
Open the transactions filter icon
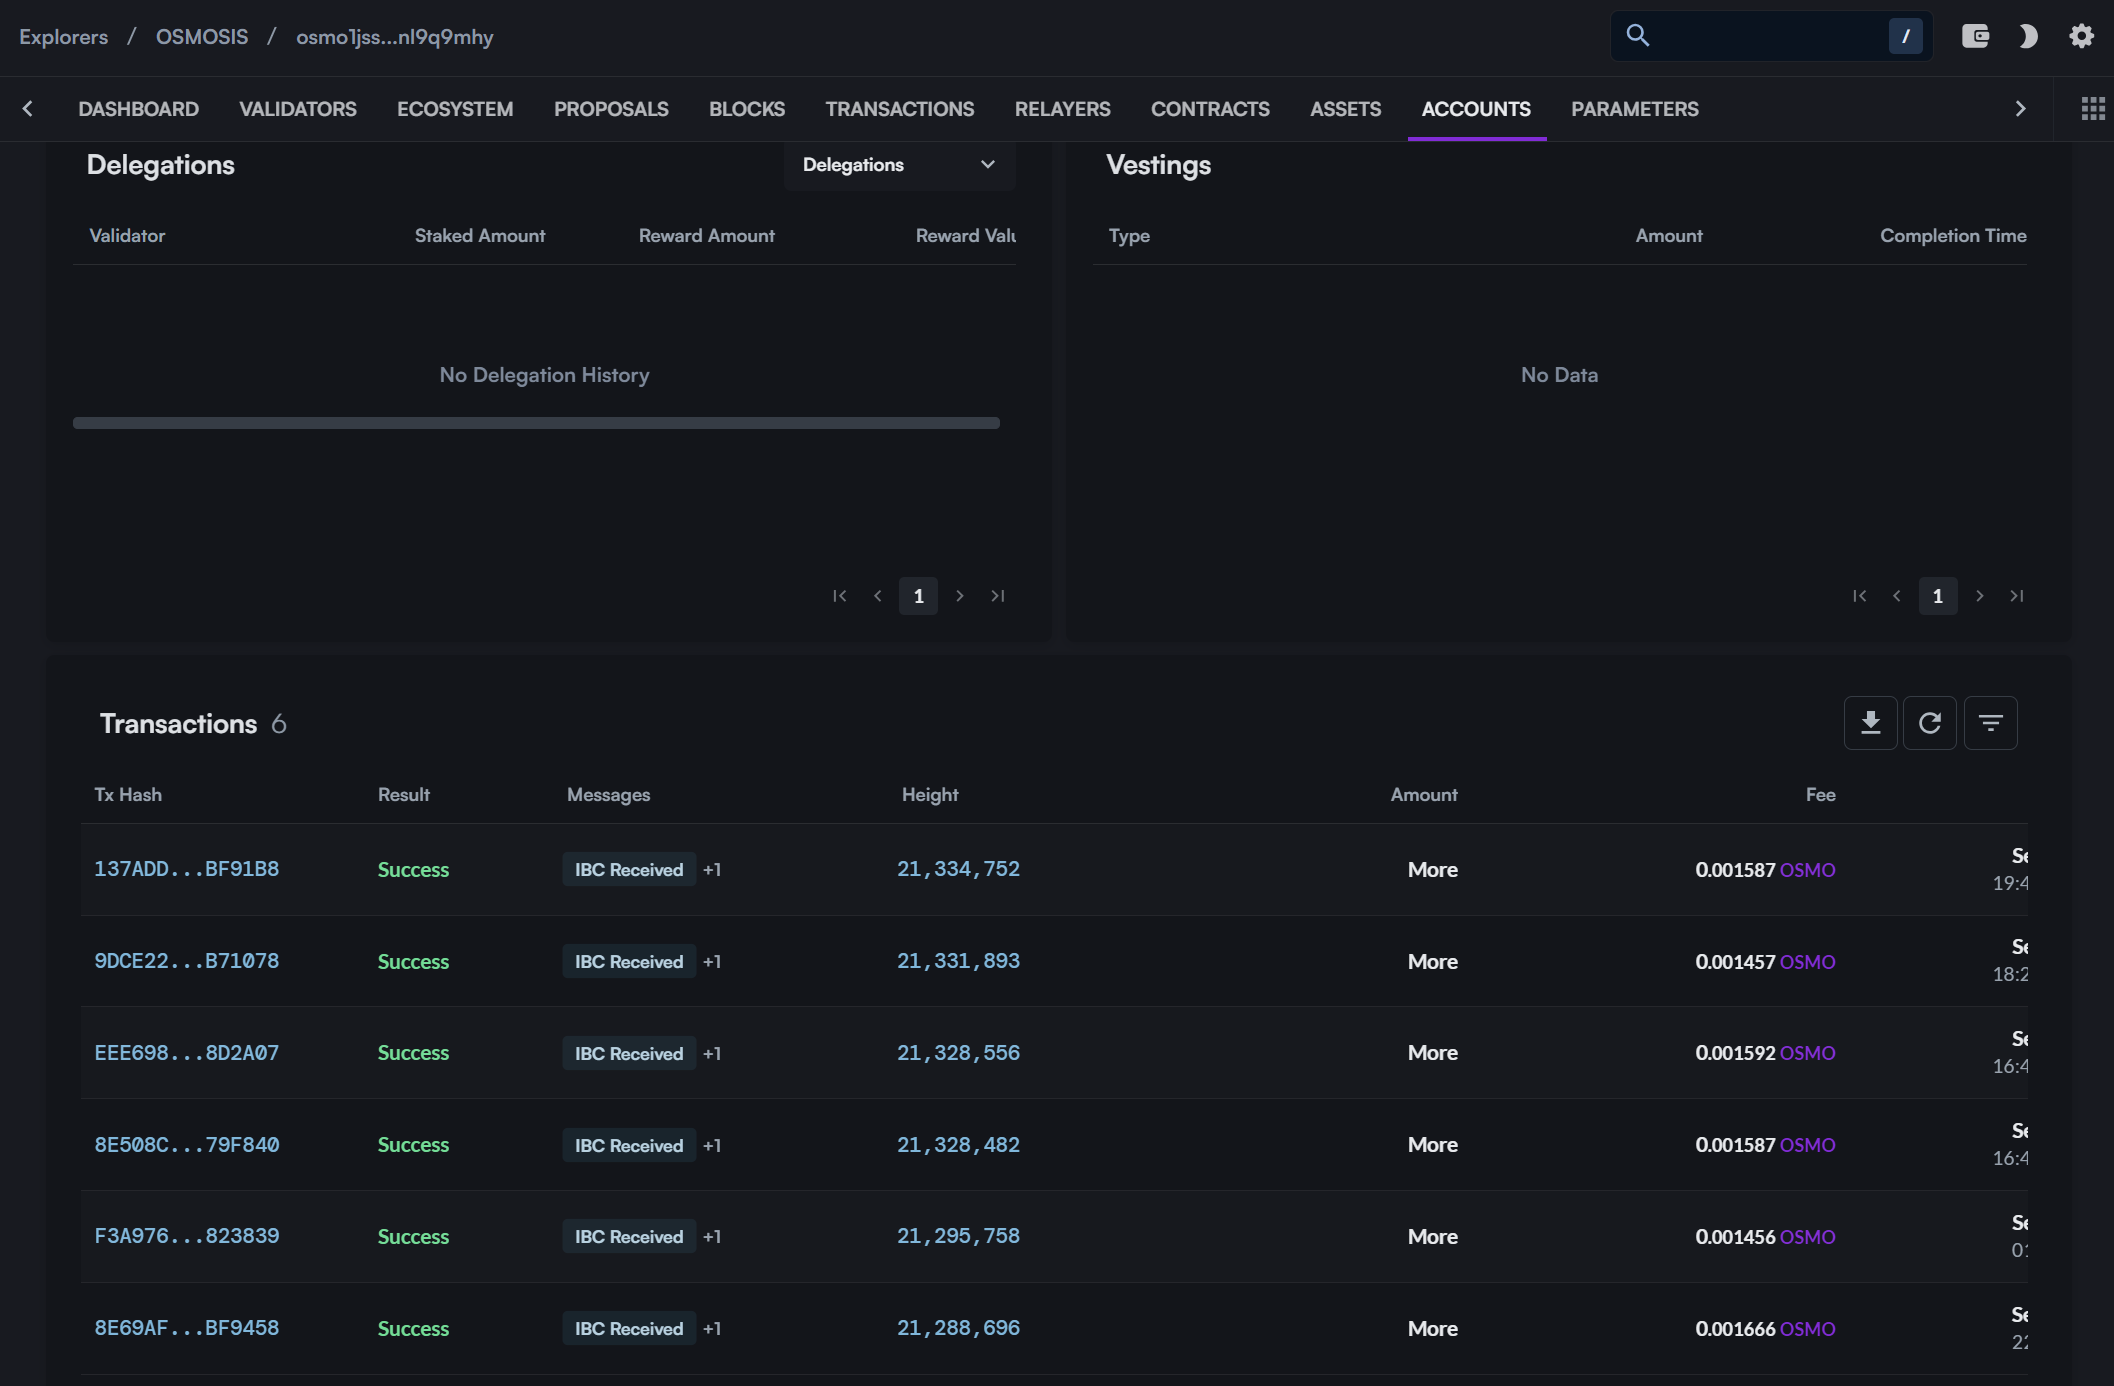[1990, 723]
